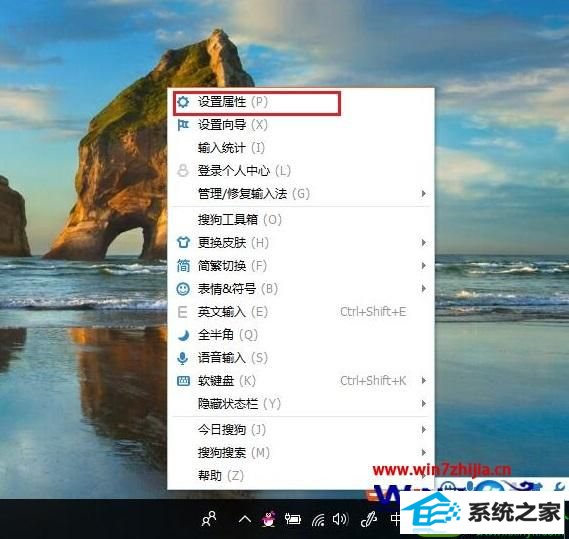Click the flag icon beside 设置向导

(x=183, y=125)
